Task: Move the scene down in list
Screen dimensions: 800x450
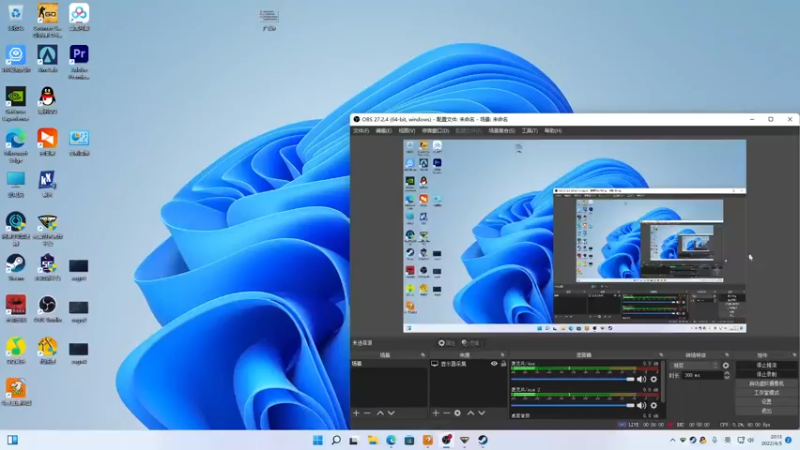Action: click(391, 413)
